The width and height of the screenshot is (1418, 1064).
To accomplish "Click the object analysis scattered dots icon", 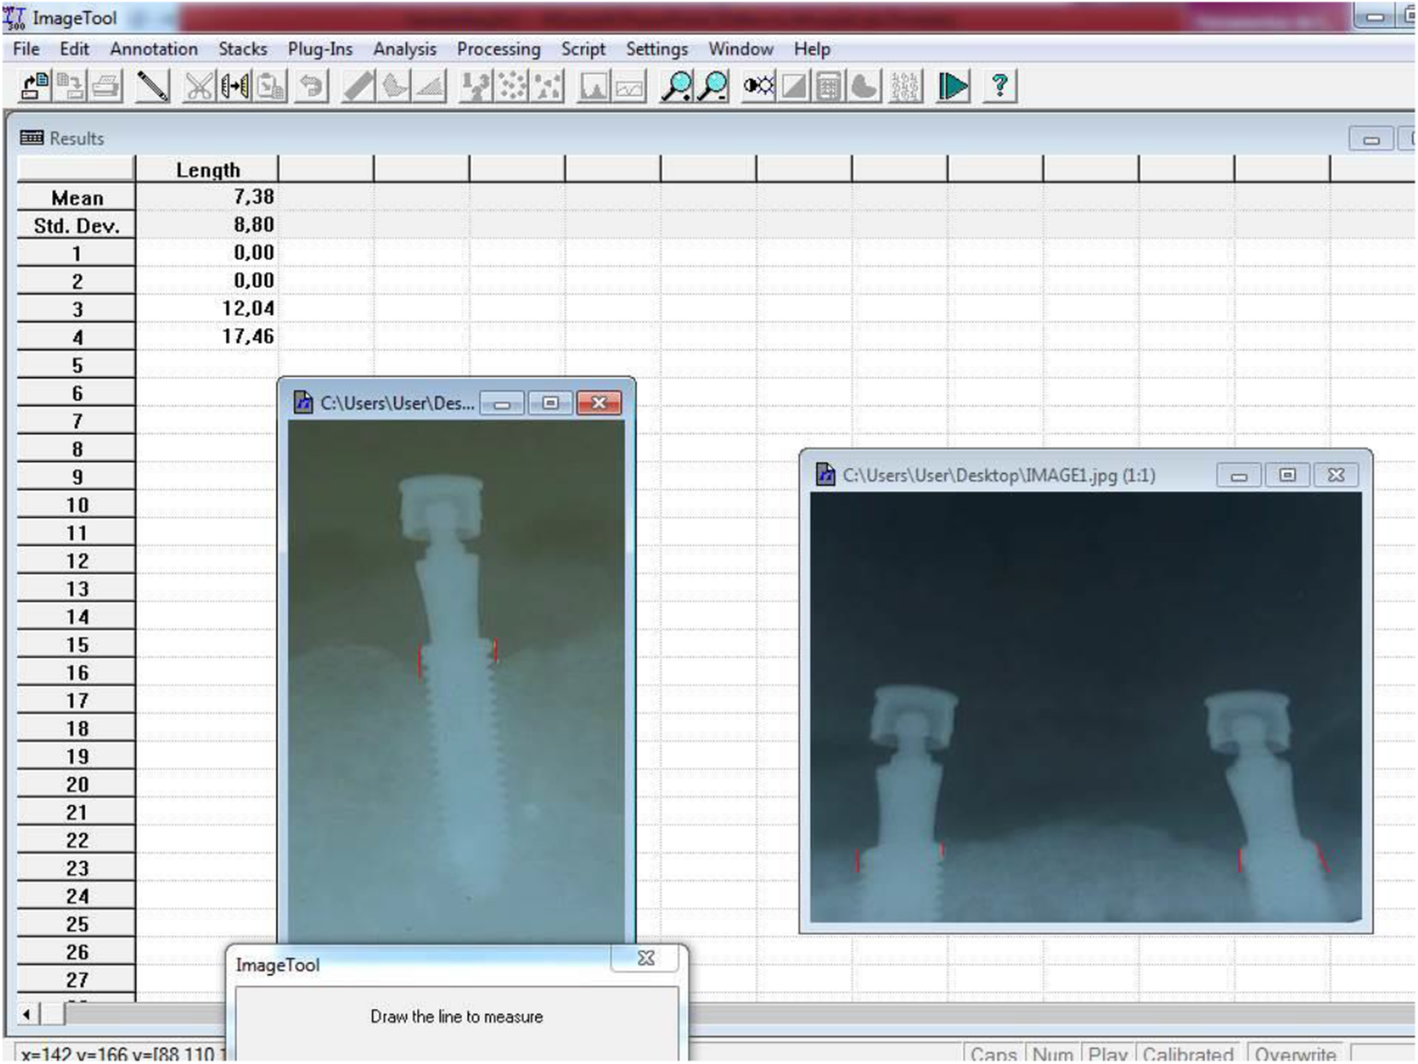I will [547, 87].
